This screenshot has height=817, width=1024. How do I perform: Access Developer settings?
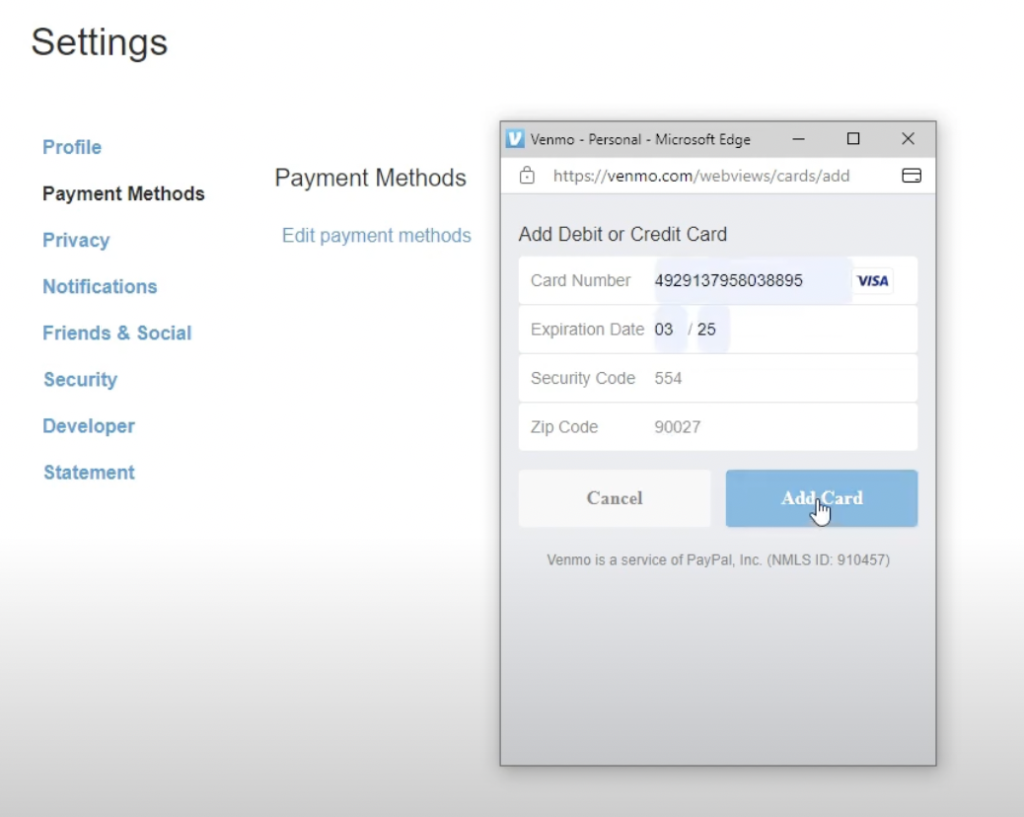coord(88,426)
